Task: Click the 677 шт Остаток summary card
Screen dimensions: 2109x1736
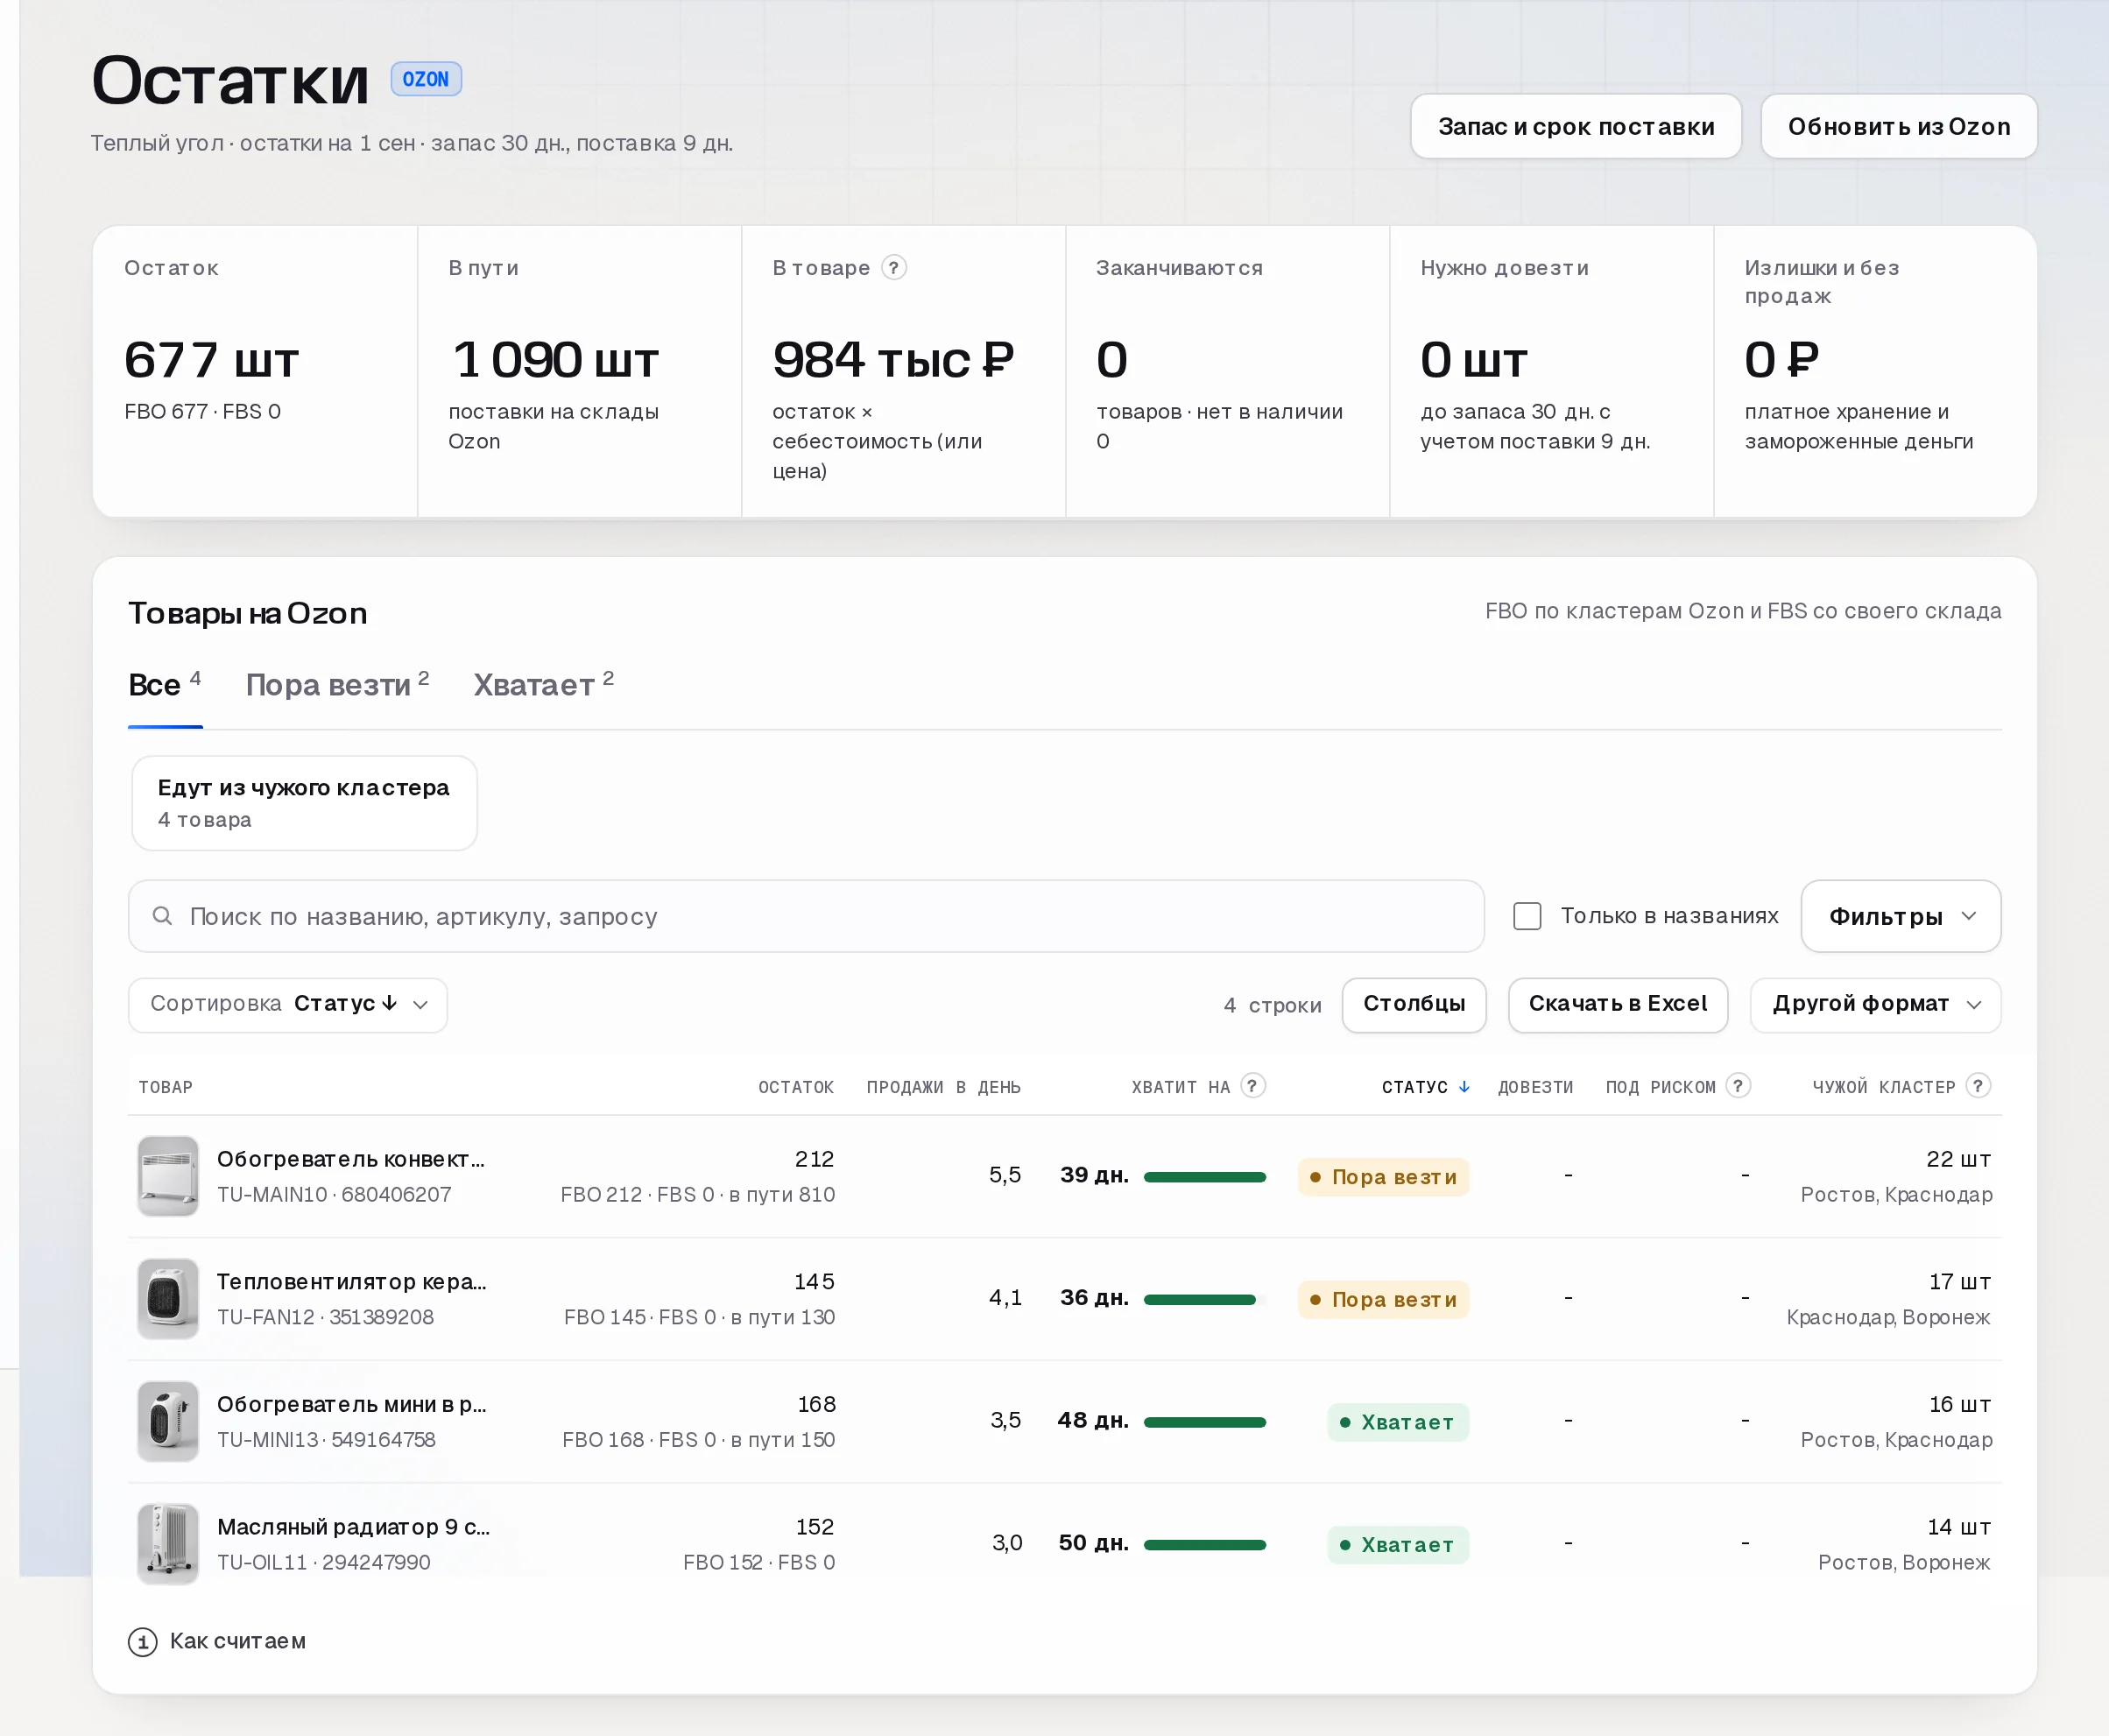Action: (255, 371)
